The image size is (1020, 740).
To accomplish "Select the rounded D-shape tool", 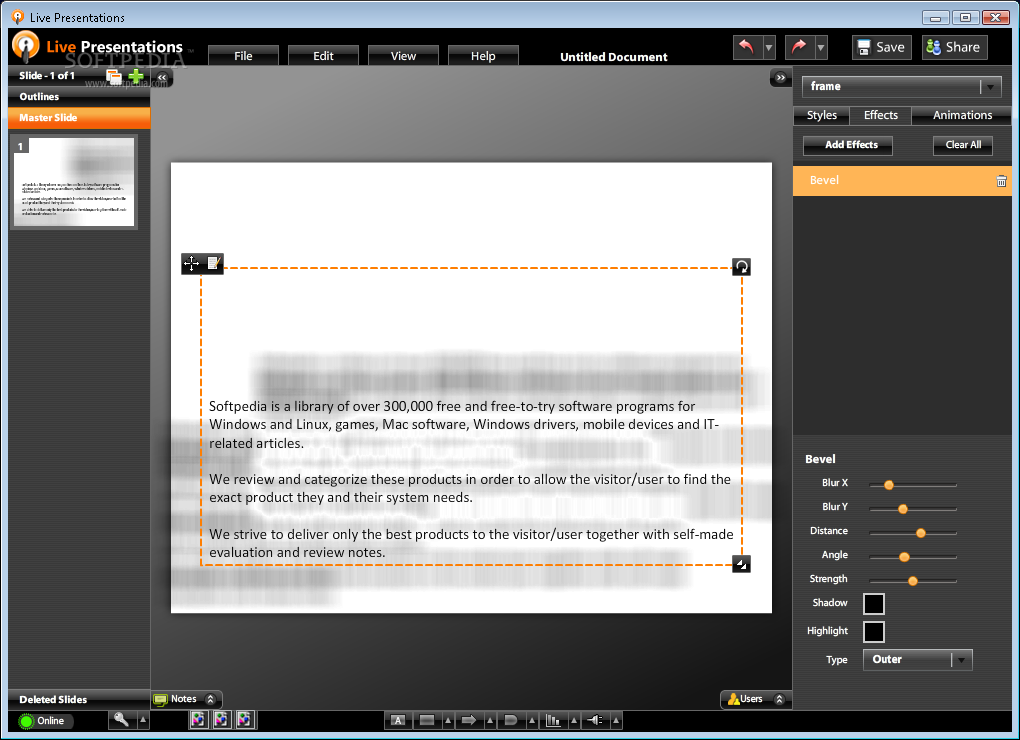I will (x=511, y=720).
